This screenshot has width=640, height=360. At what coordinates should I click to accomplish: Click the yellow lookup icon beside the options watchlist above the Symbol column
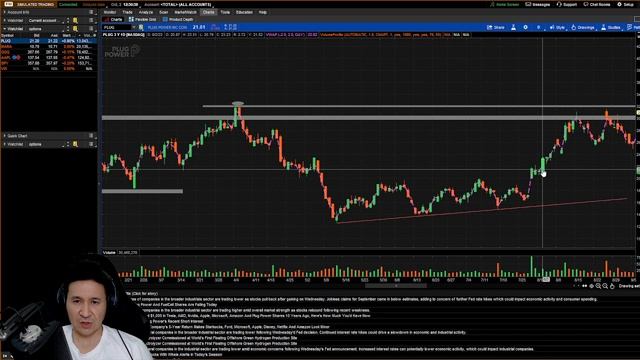point(75,29)
